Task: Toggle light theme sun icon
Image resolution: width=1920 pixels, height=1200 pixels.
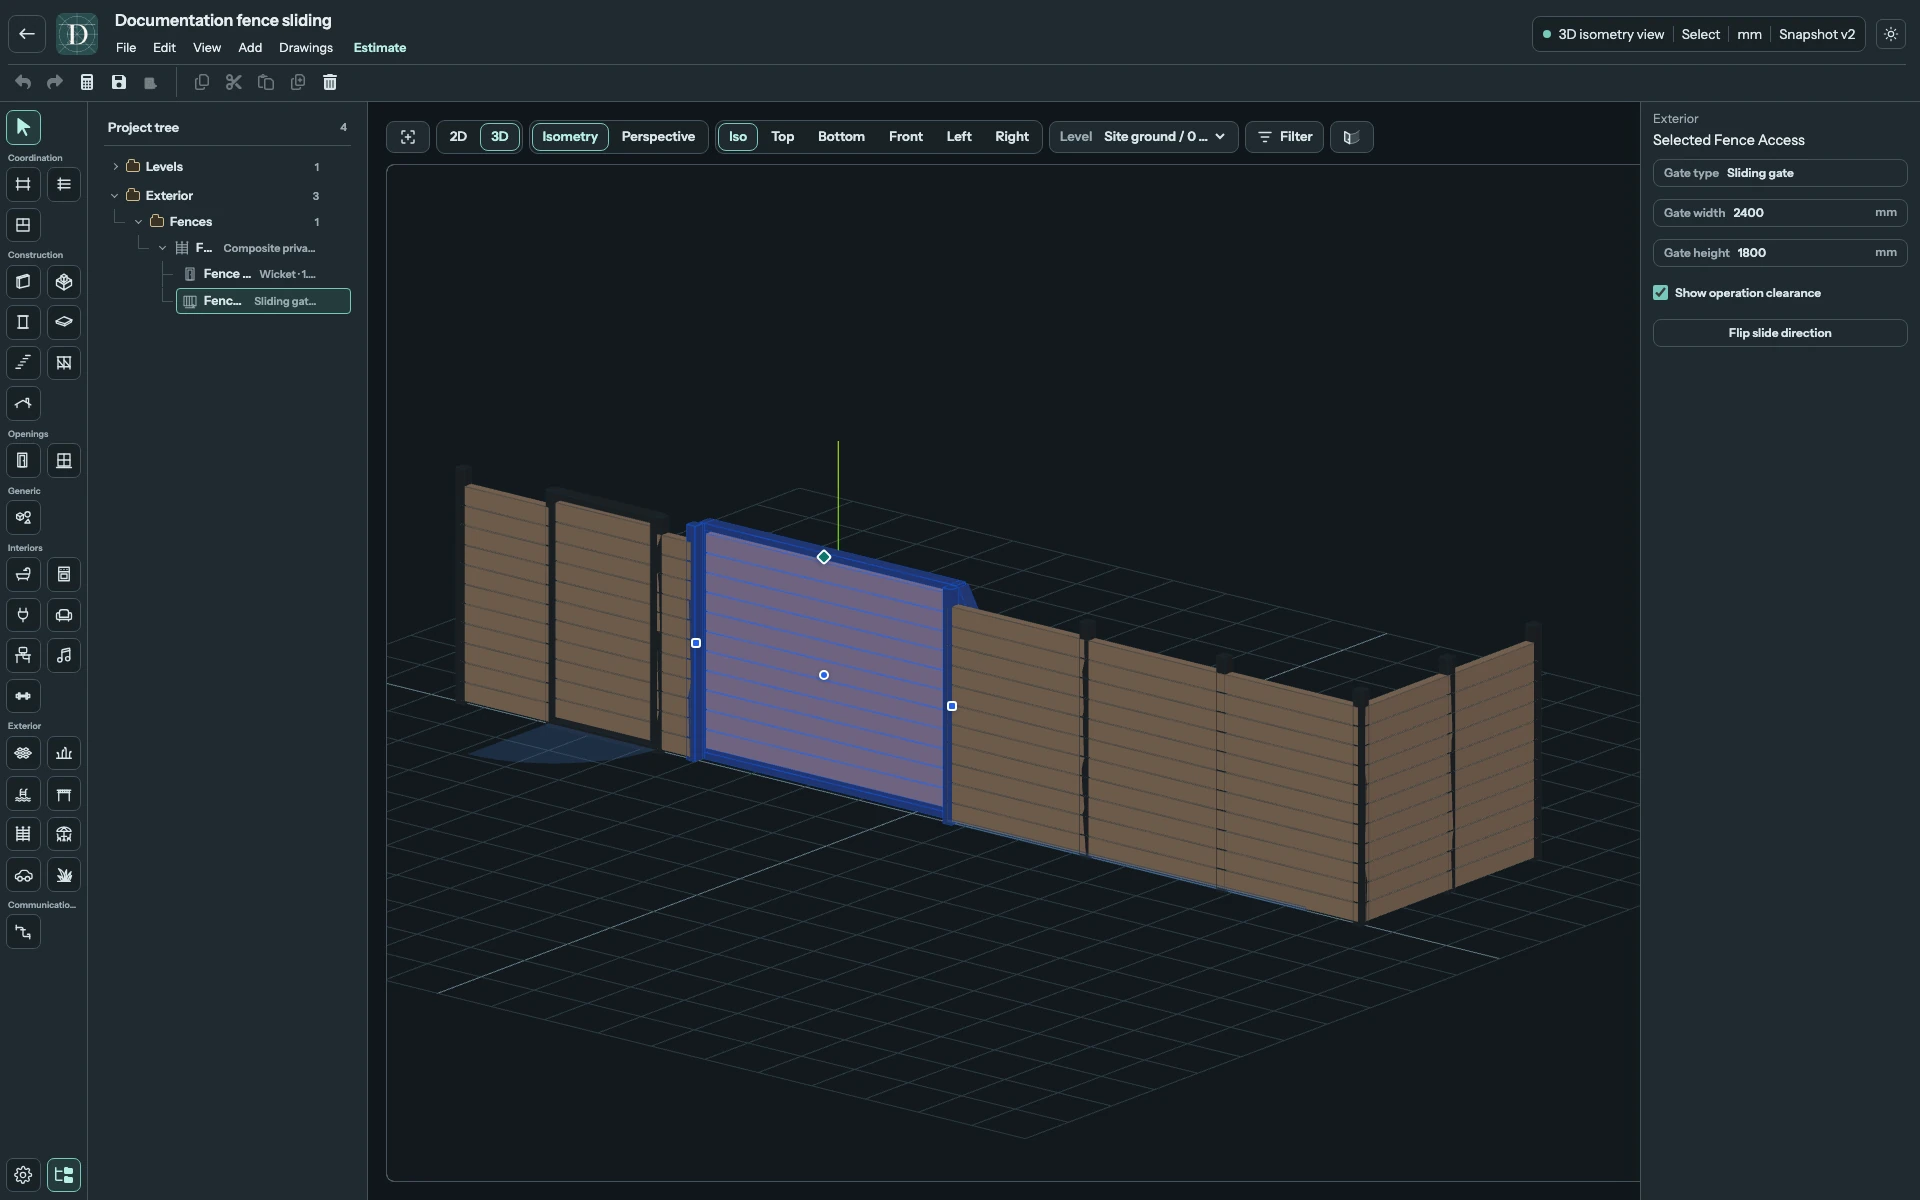Action: (1891, 34)
